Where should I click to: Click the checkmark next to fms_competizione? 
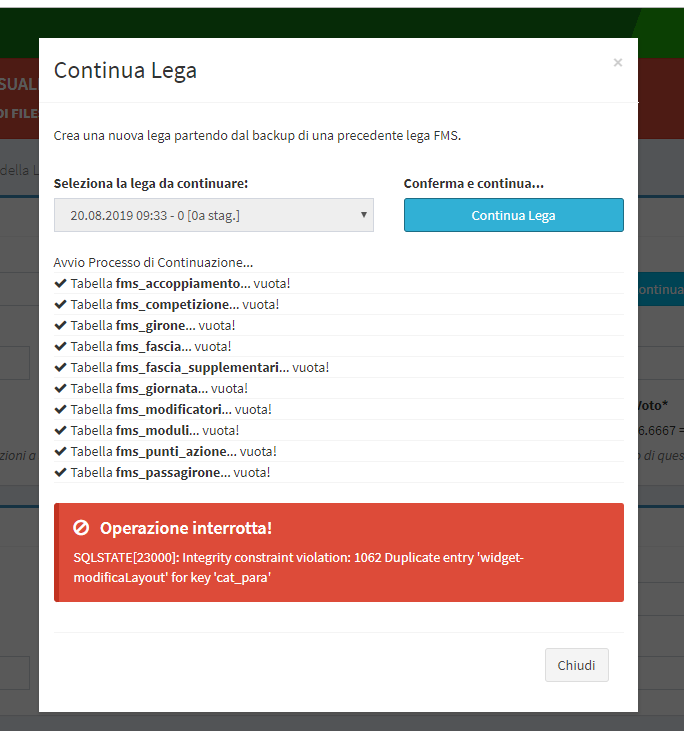(x=61, y=305)
